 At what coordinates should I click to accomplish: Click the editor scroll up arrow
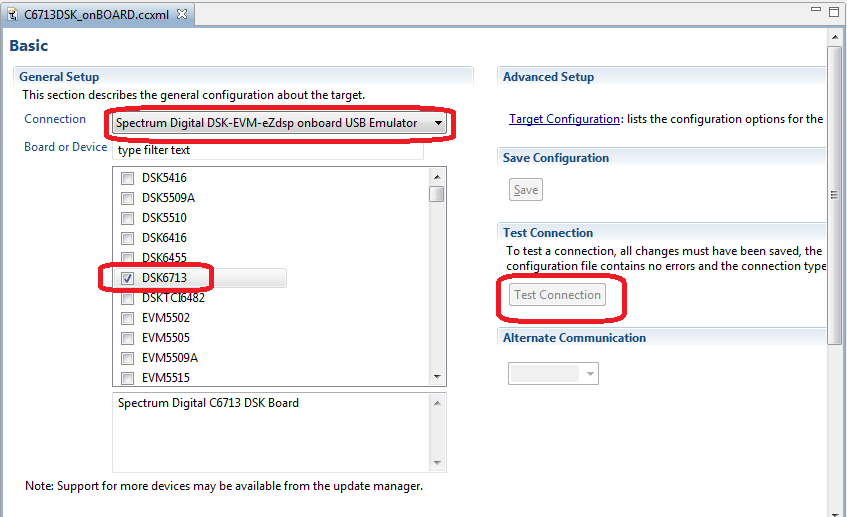[x=835, y=37]
